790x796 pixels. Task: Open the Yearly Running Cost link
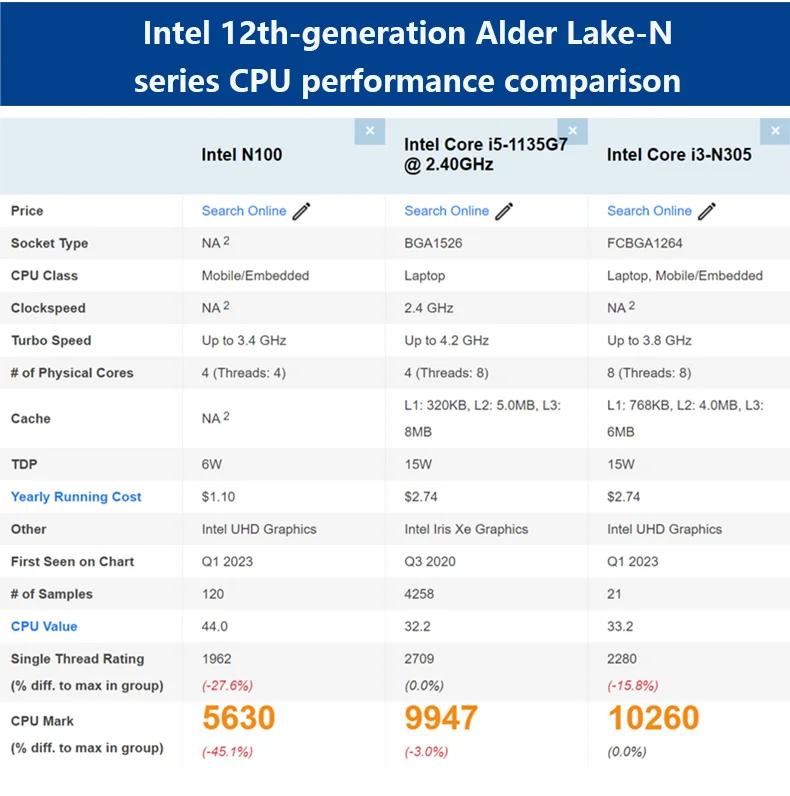[x=76, y=497]
